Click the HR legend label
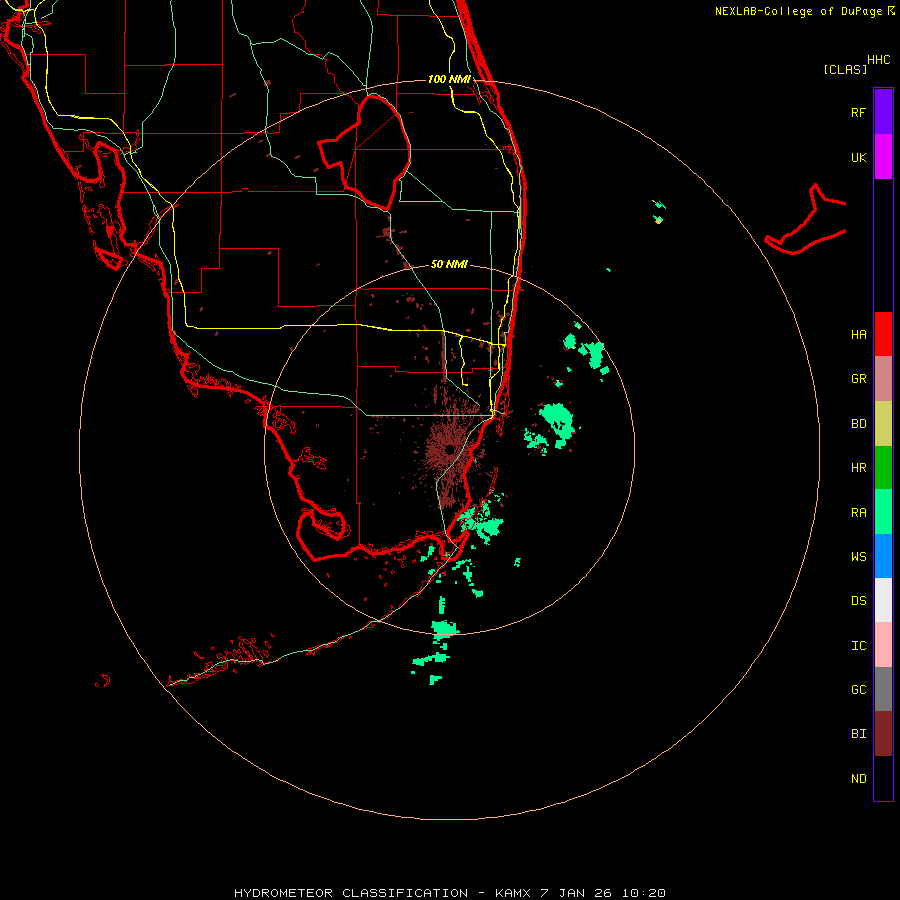This screenshot has width=900, height=900. tap(858, 468)
